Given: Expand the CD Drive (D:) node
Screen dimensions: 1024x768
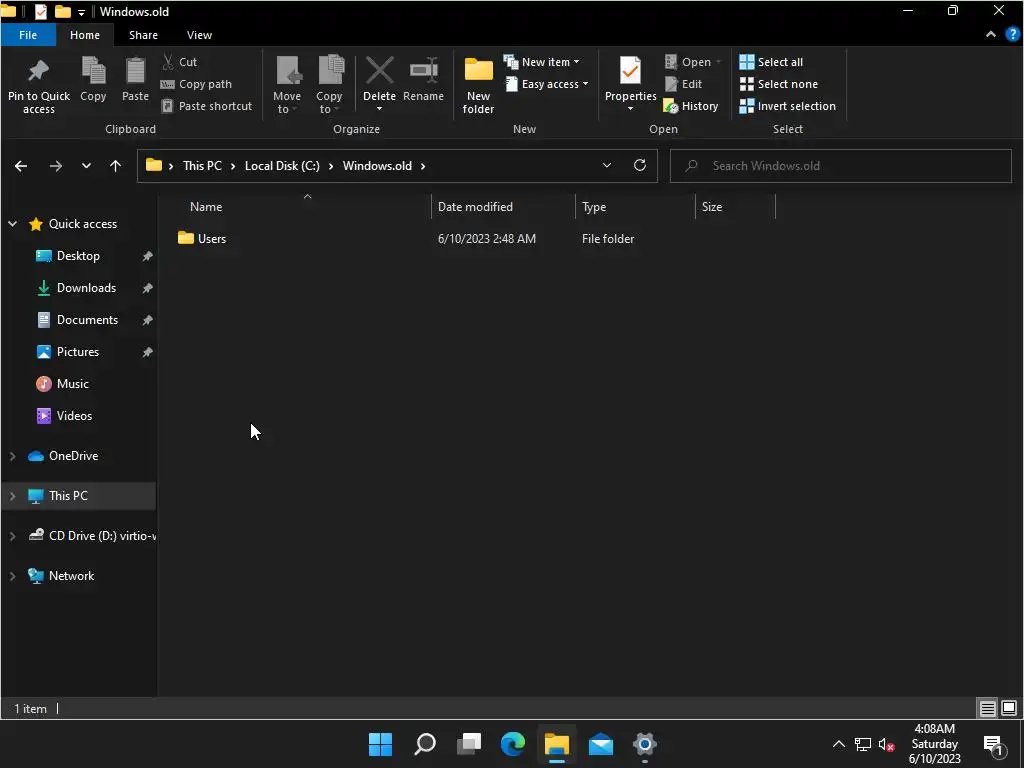Looking at the screenshot, I should (12, 536).
